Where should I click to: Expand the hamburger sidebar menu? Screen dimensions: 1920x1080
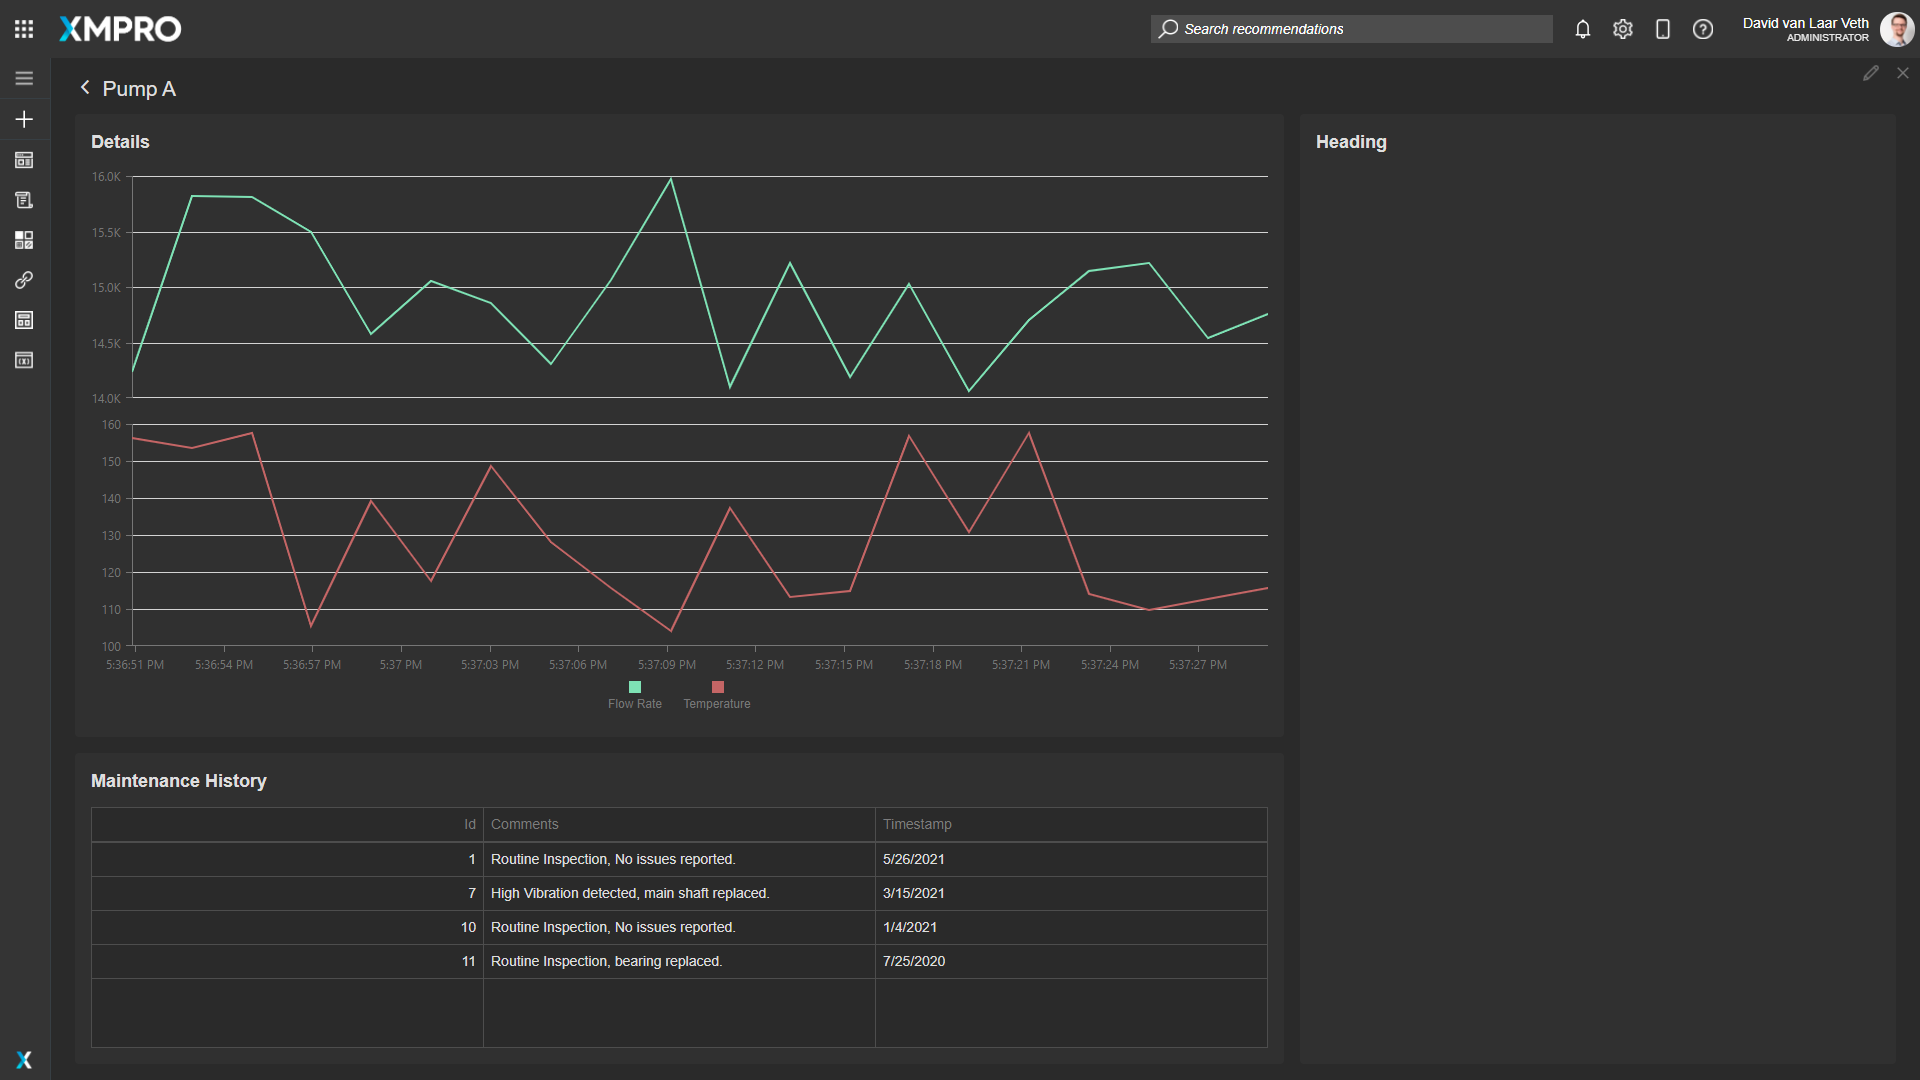click(x=24, y=78)
